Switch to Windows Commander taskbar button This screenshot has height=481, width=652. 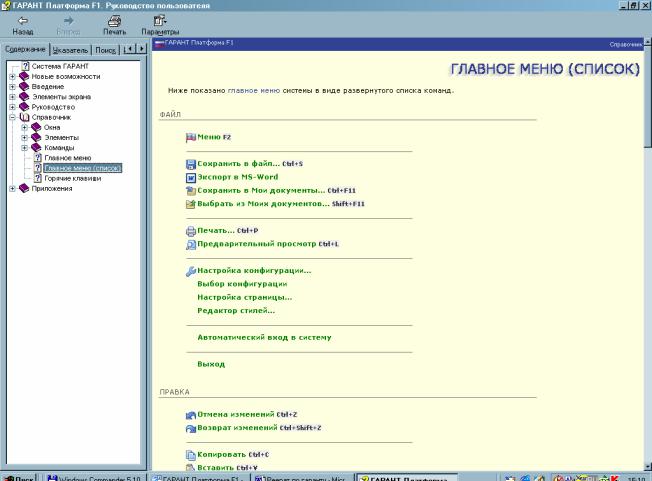[94, 478]
